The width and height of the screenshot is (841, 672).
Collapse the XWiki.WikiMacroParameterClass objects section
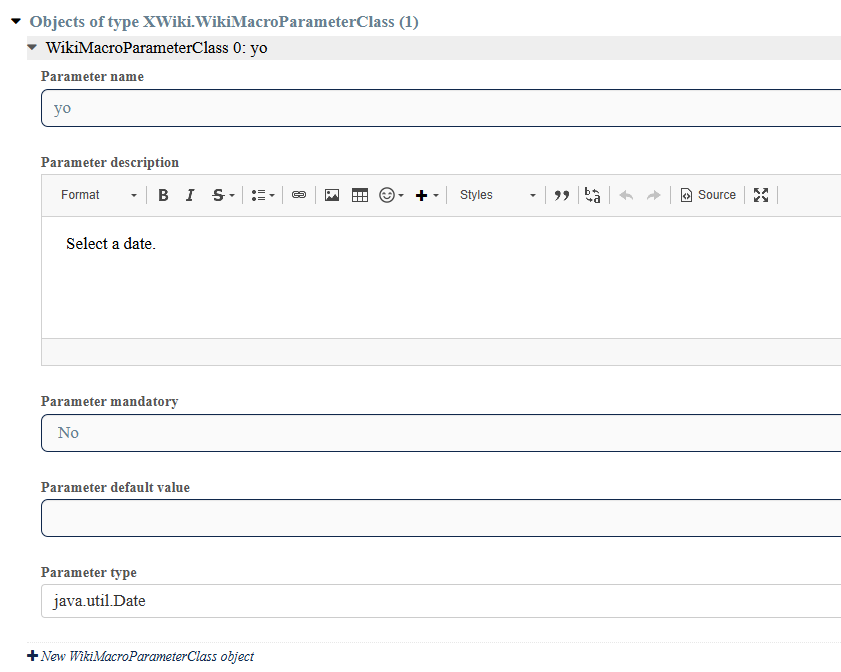pyautogui.click(x=16, y=21)
